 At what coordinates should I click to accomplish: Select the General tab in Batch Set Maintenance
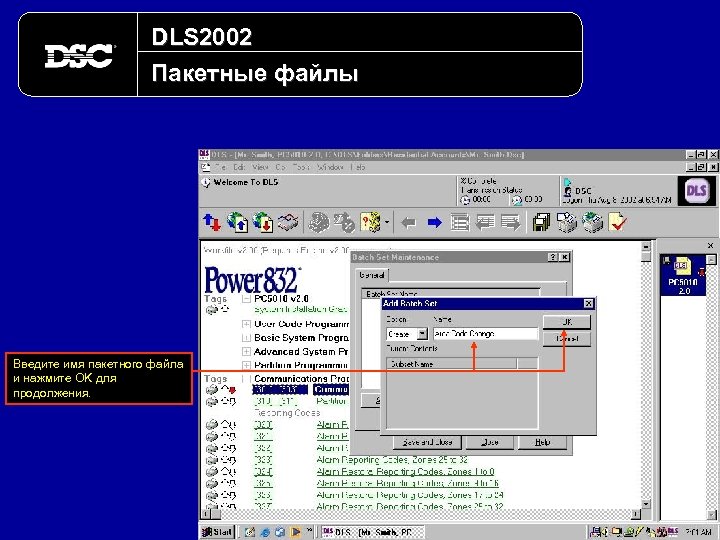(x=371, y=275)
